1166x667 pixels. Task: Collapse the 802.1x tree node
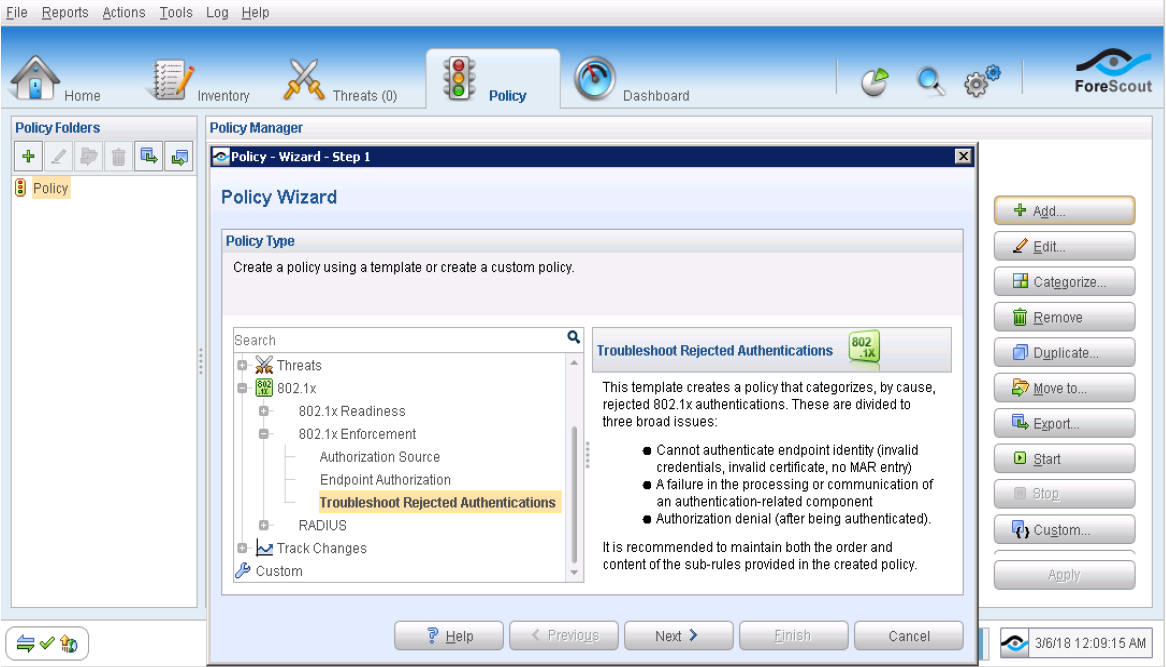point(242,388)
